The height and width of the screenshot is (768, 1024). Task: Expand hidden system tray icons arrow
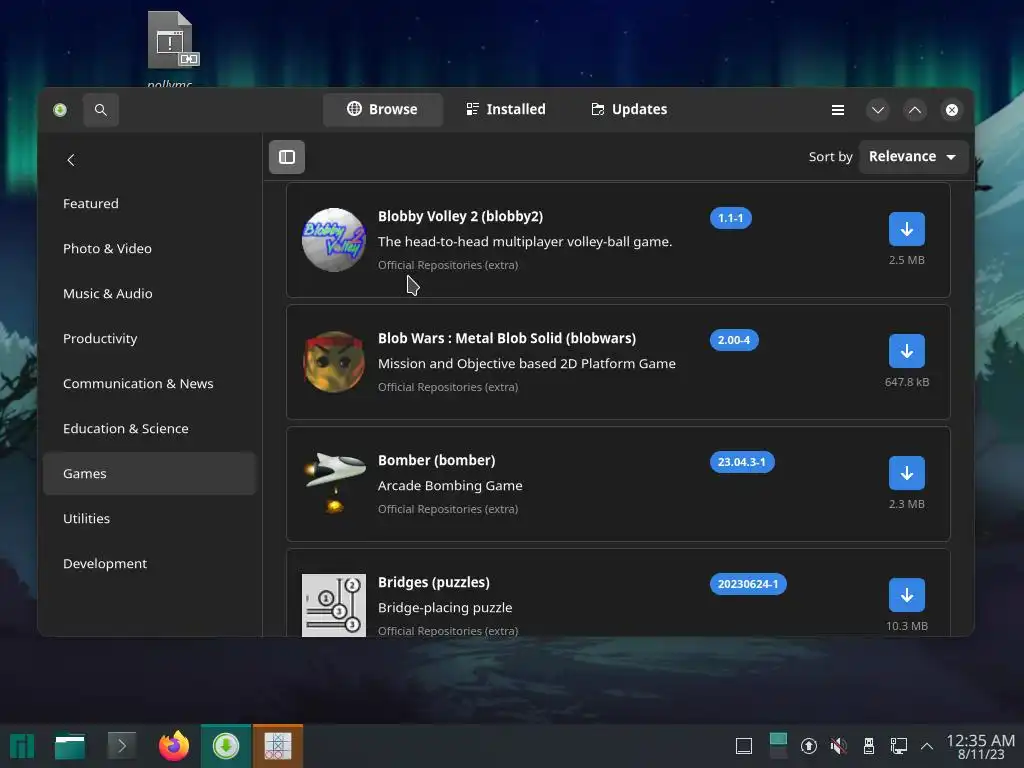(x=927, y=746)
